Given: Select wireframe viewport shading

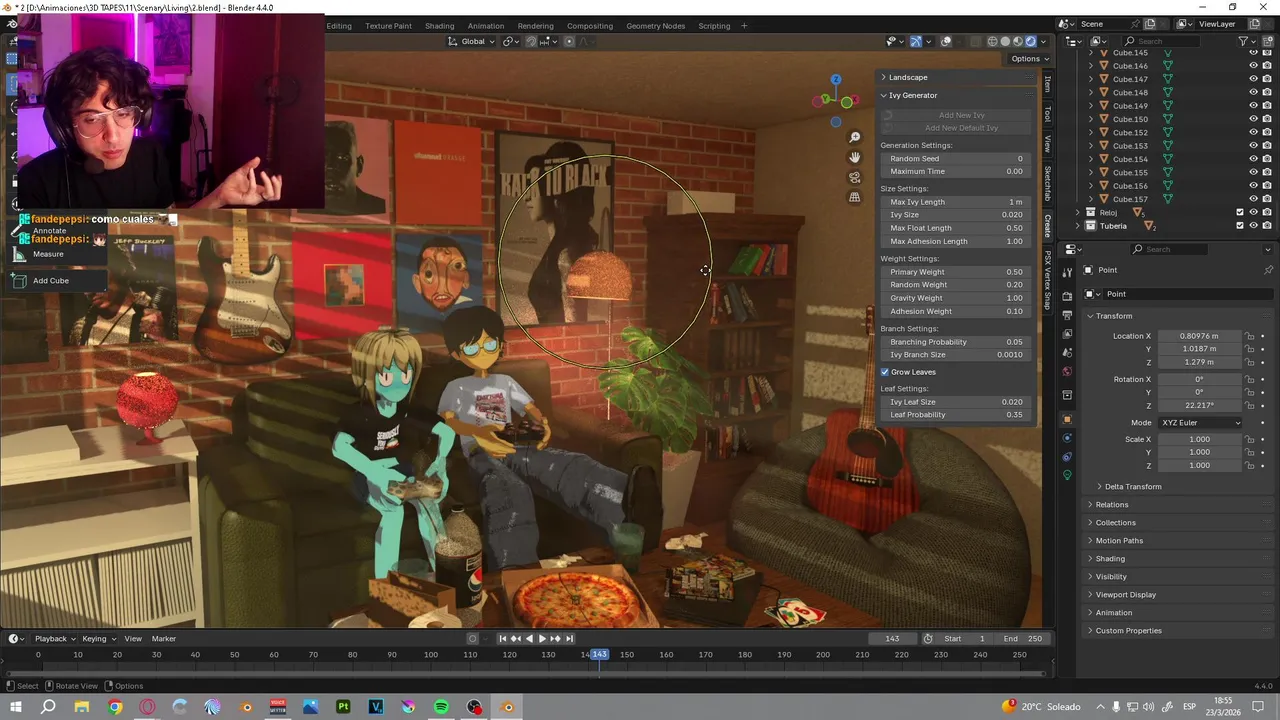Looking at the screenshot, I should (992, 41).
